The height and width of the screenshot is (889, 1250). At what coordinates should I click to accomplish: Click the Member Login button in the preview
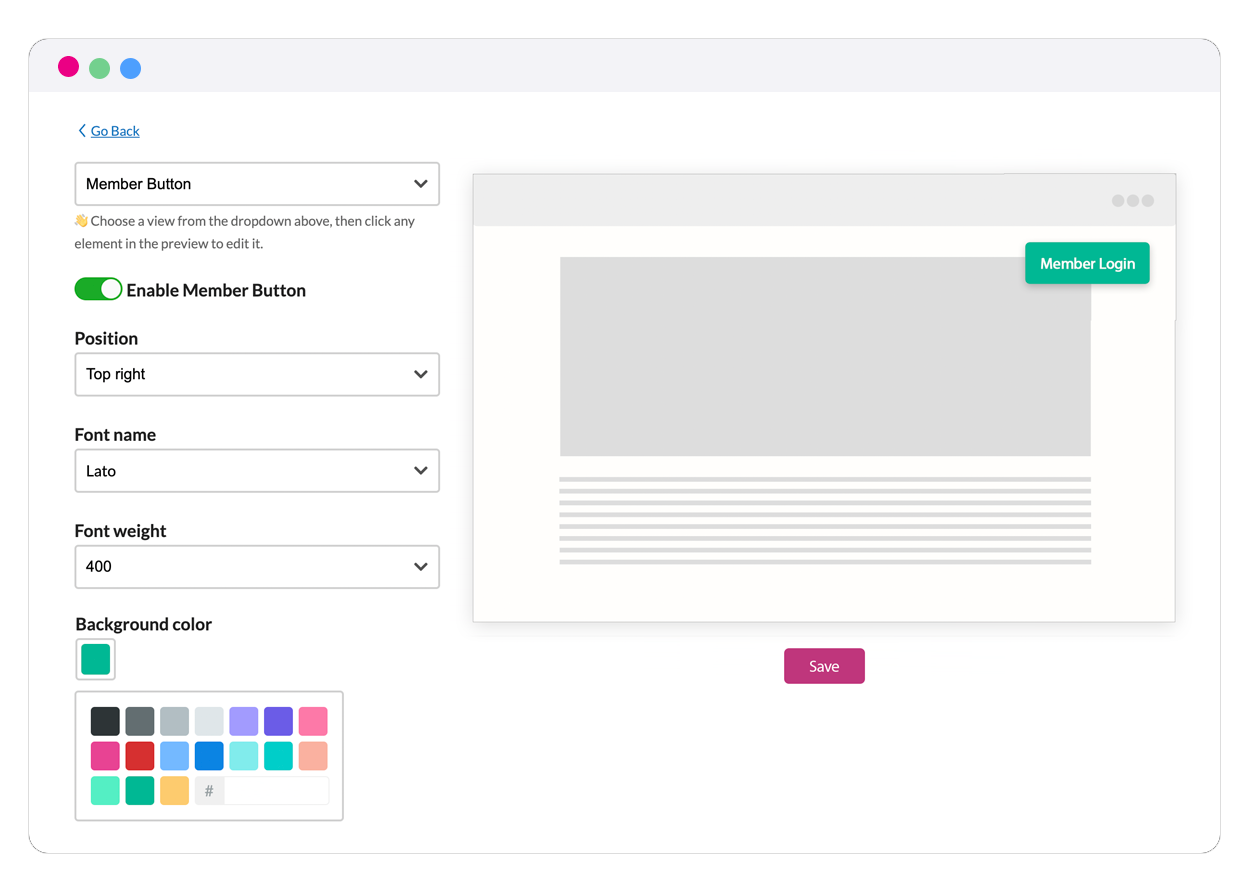pyautogui.click(x=1087, y=263)
